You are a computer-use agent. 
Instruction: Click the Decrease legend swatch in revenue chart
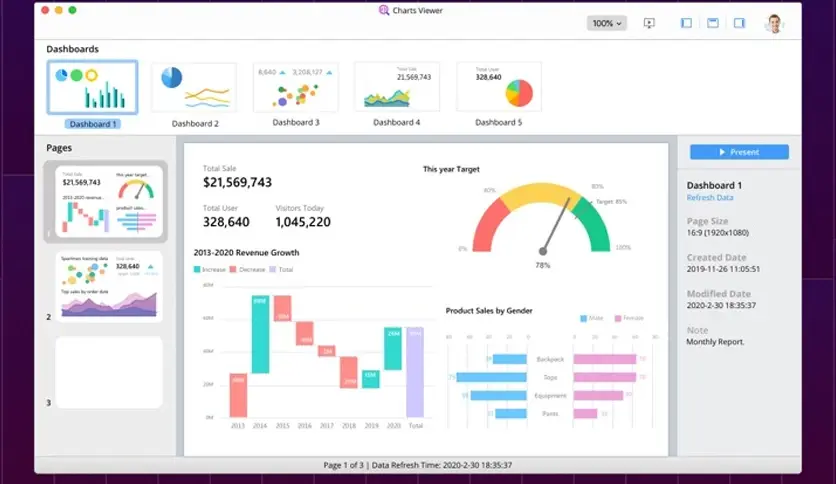click(233, 270)
